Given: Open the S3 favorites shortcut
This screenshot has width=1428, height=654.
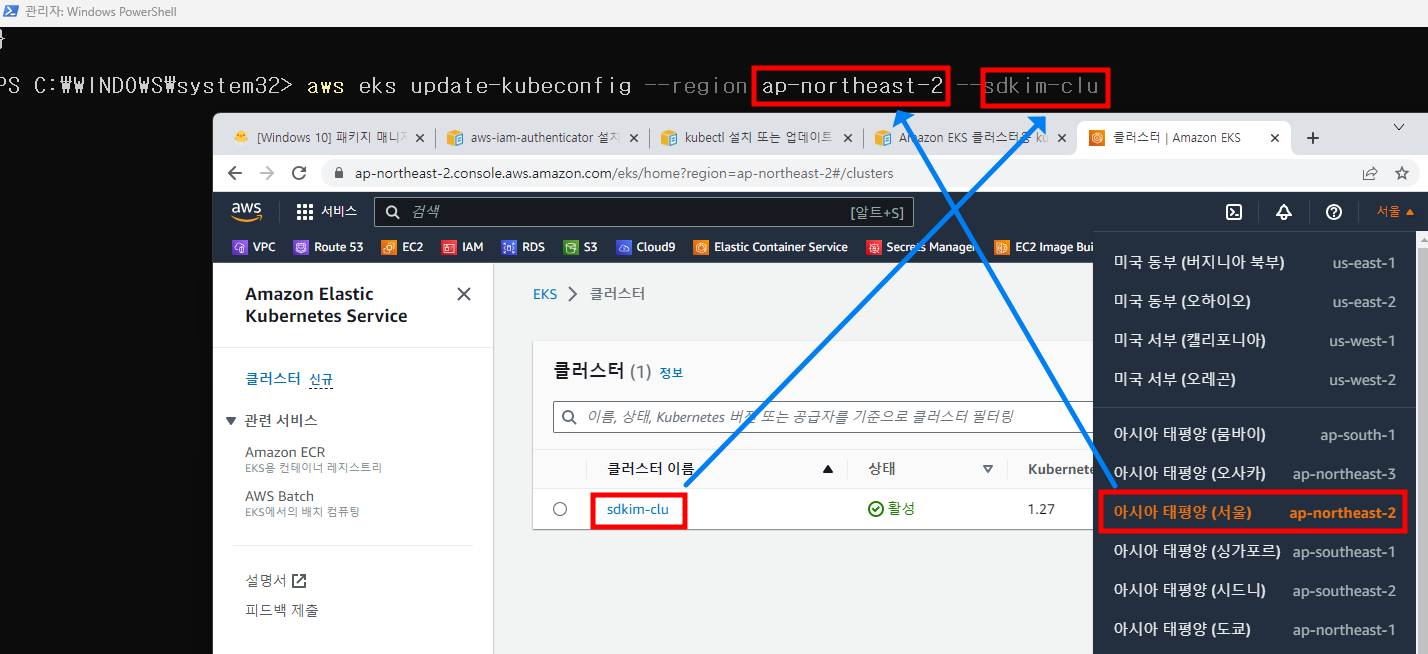Looking at the screenshot, I should point(580,247).
